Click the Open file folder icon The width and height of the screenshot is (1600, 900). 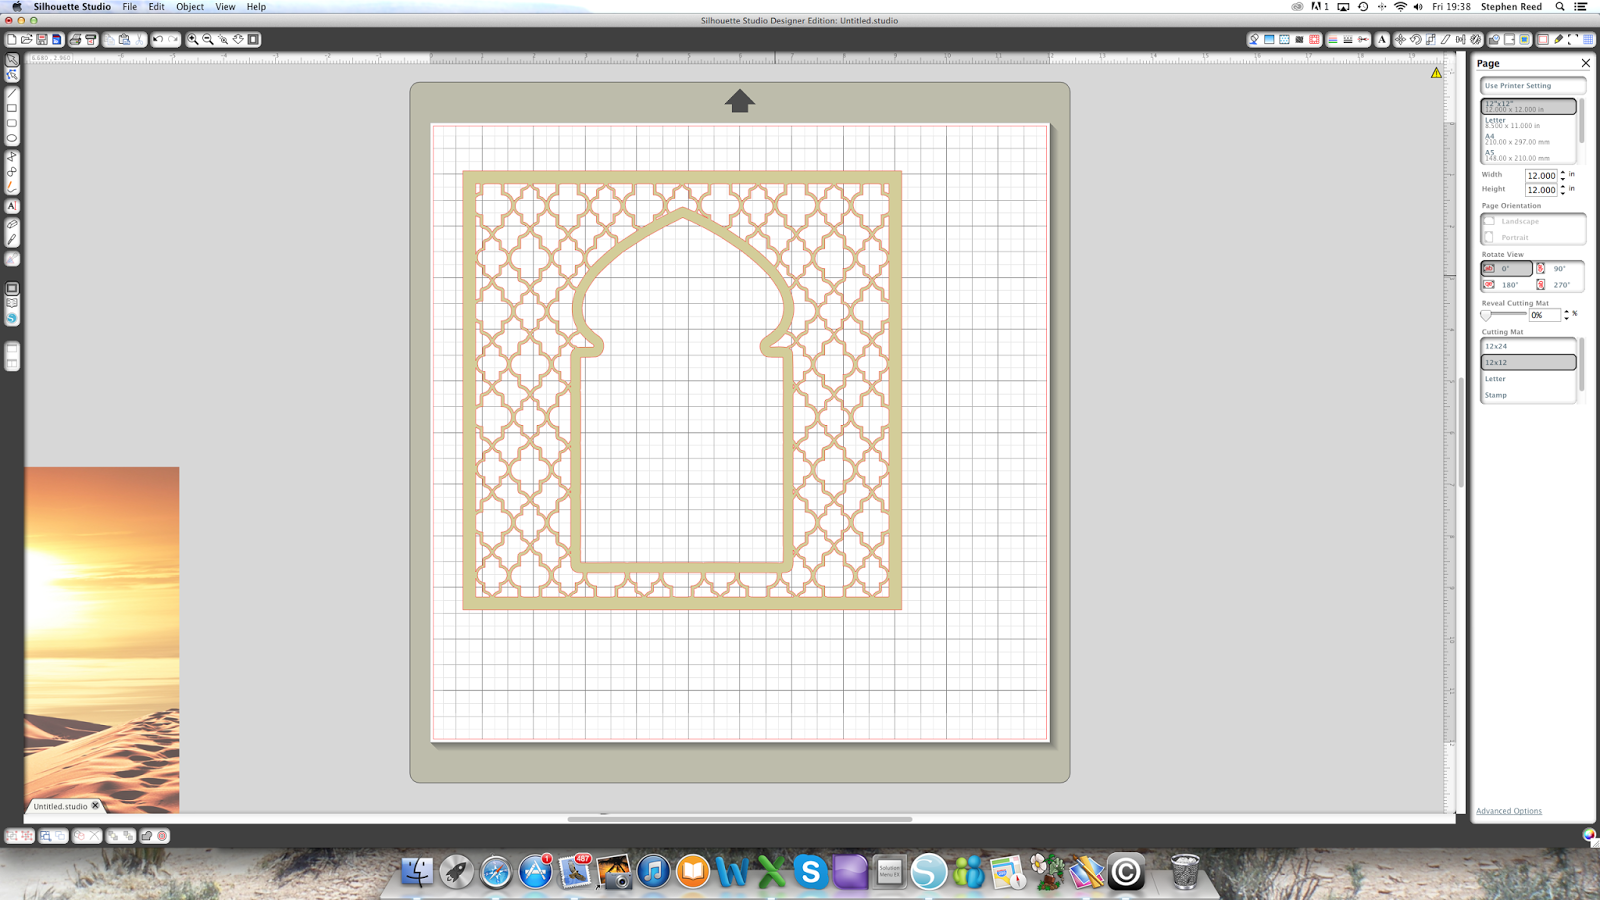(x=27, y=40)
